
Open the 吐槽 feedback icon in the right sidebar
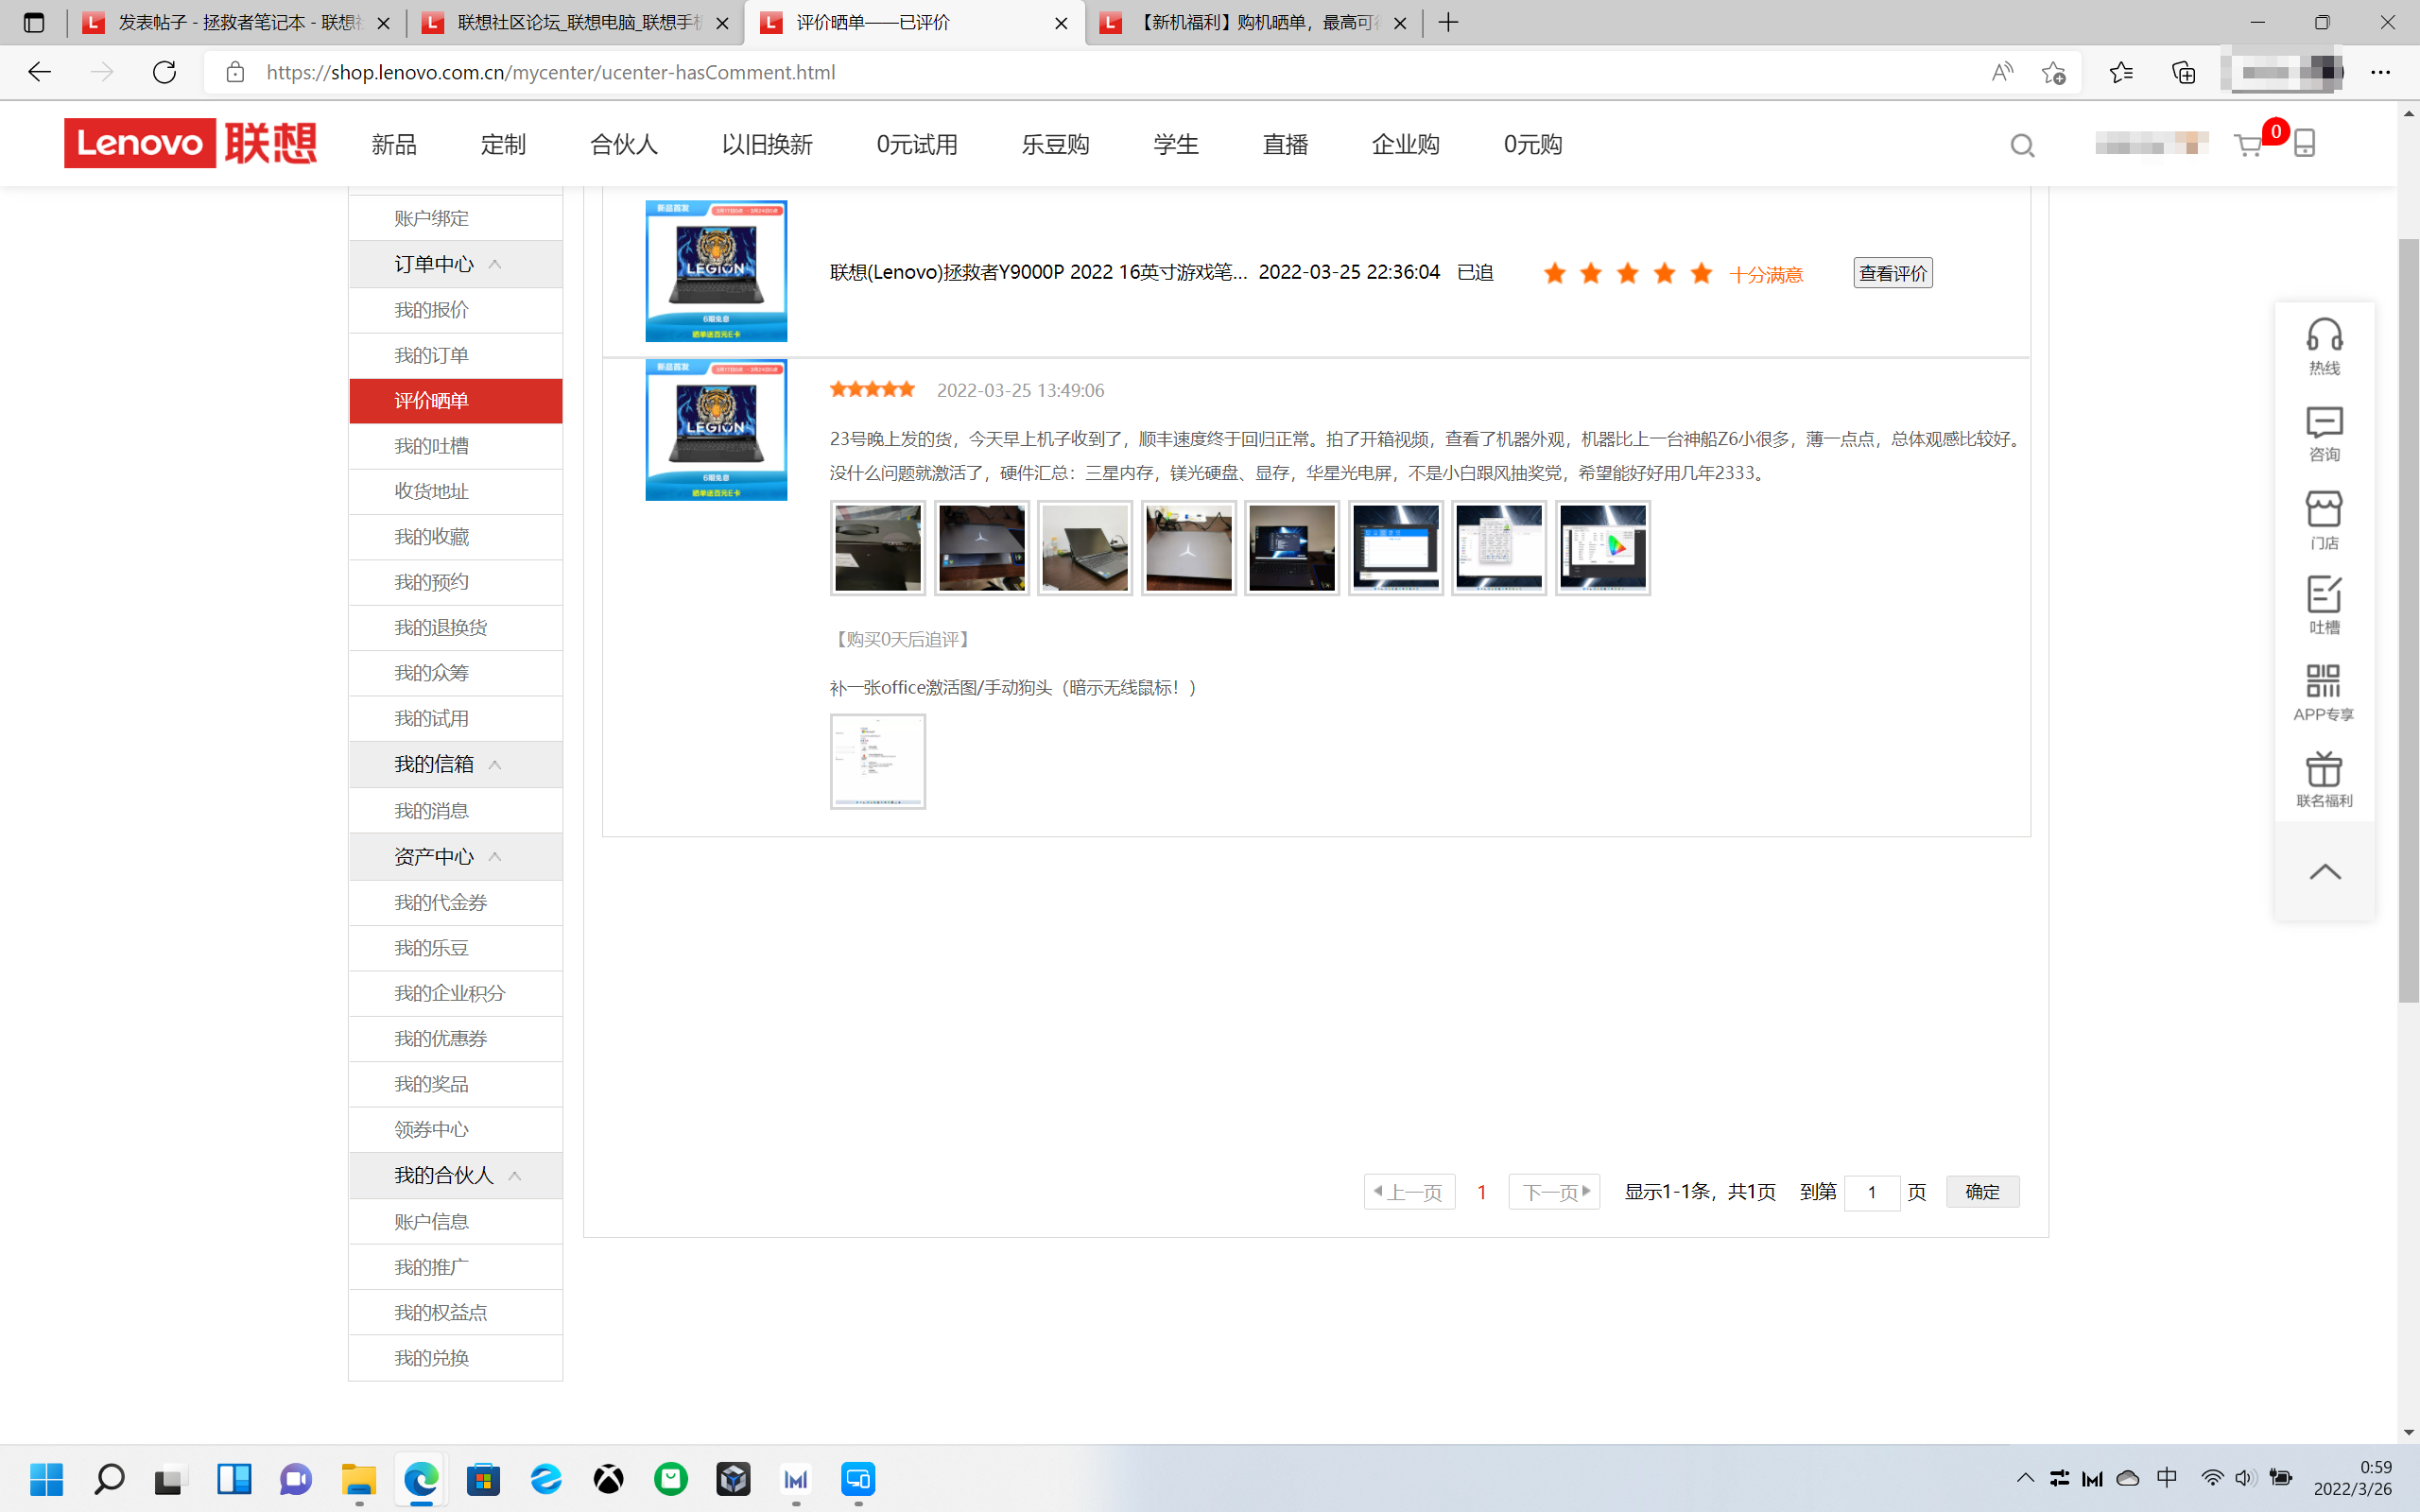2324,605
